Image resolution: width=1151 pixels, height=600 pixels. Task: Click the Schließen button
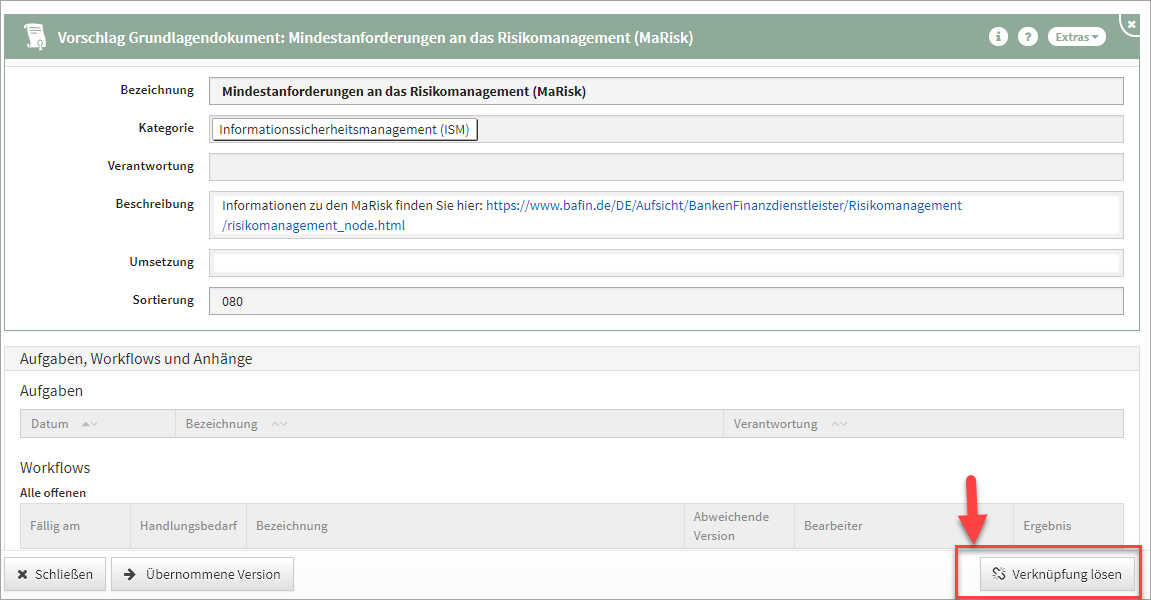[55, 574]
